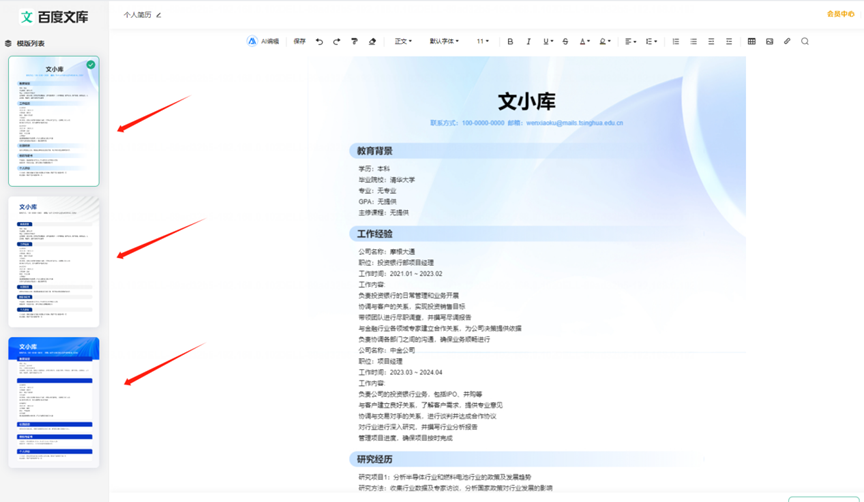Select the format painter tool
The image size is (864, 502).
354,42
